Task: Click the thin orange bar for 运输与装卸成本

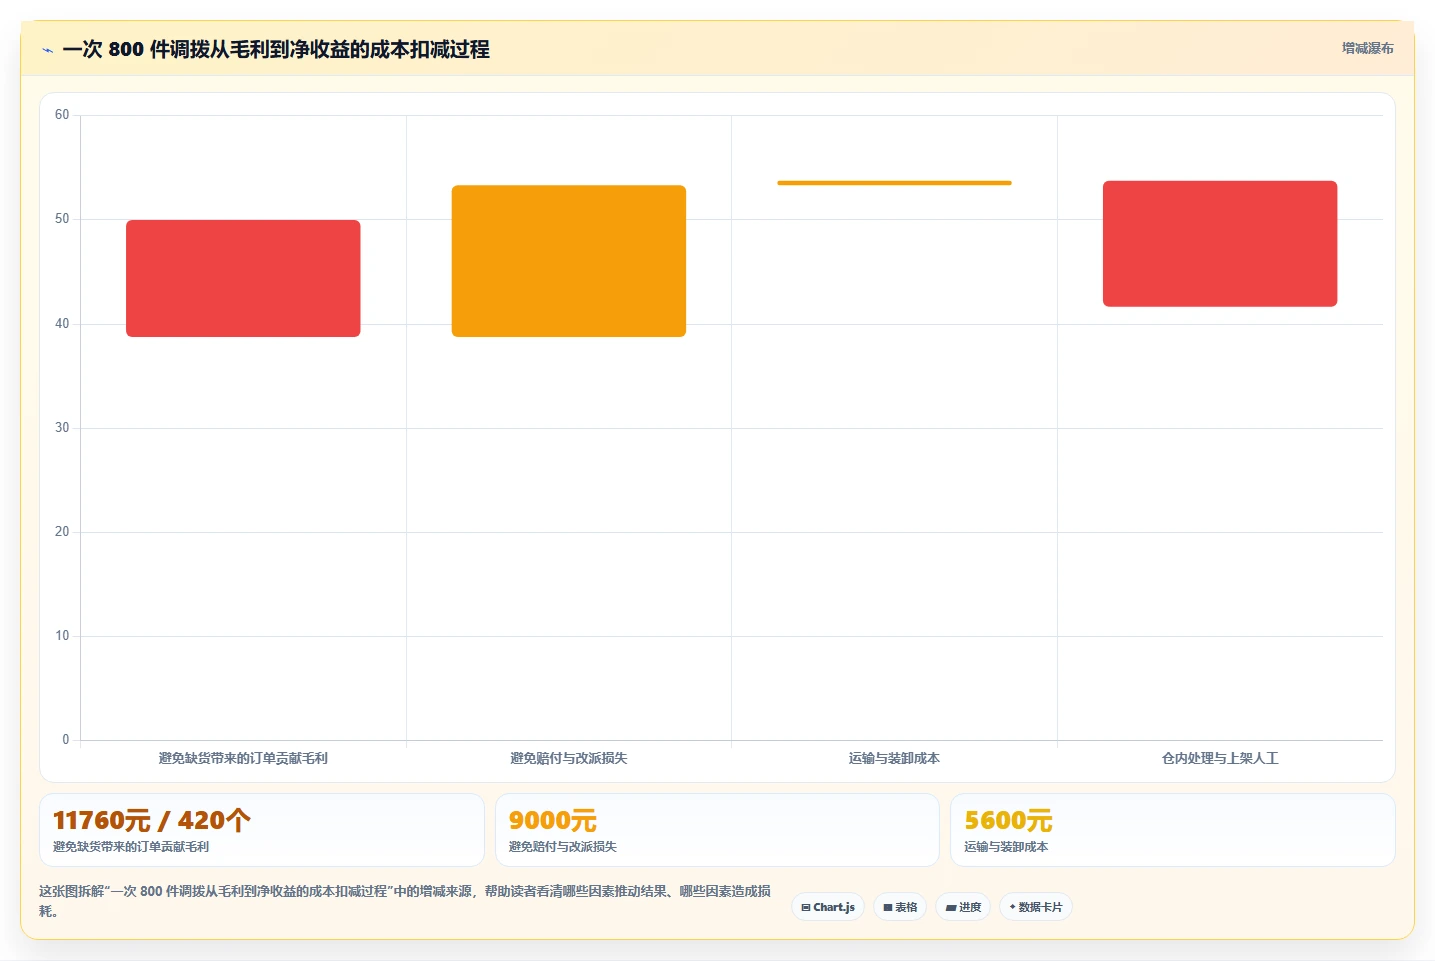Action: (894, 183)
